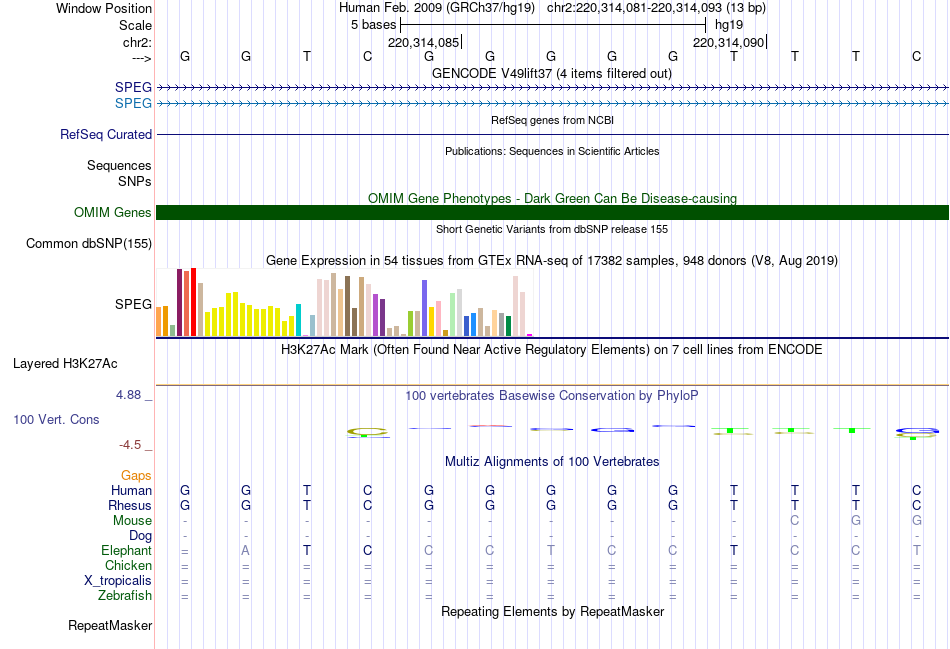Open Publications: Sequences in Scientific Articles title

552,151
